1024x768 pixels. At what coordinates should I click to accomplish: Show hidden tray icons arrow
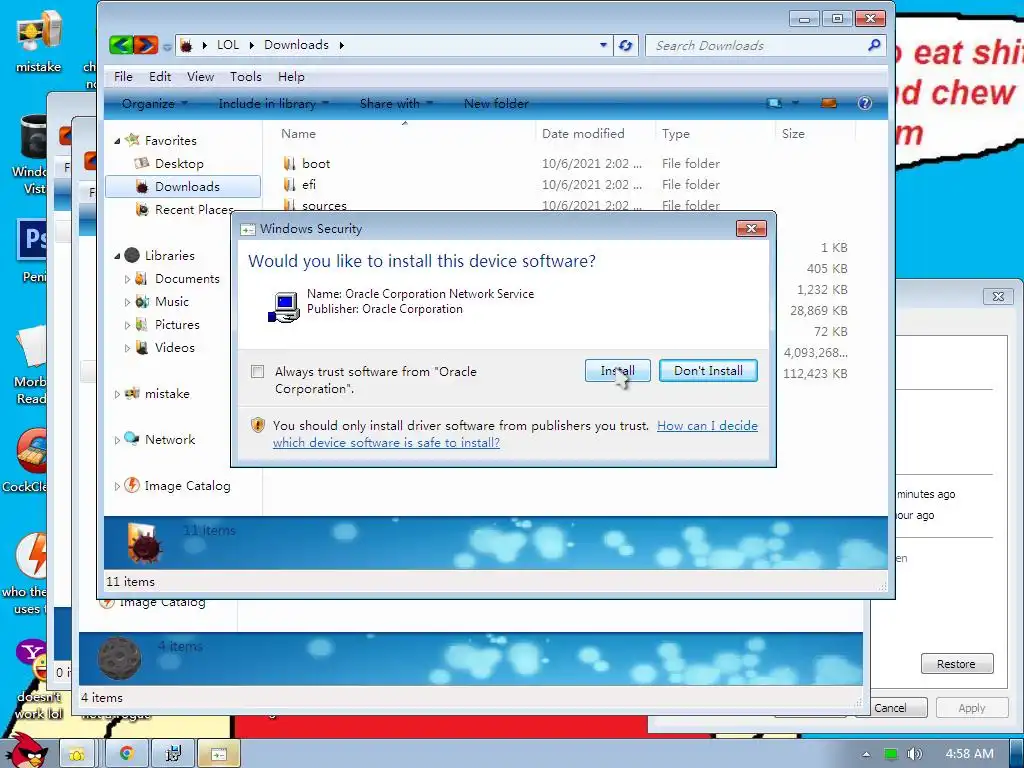[866, 754]
